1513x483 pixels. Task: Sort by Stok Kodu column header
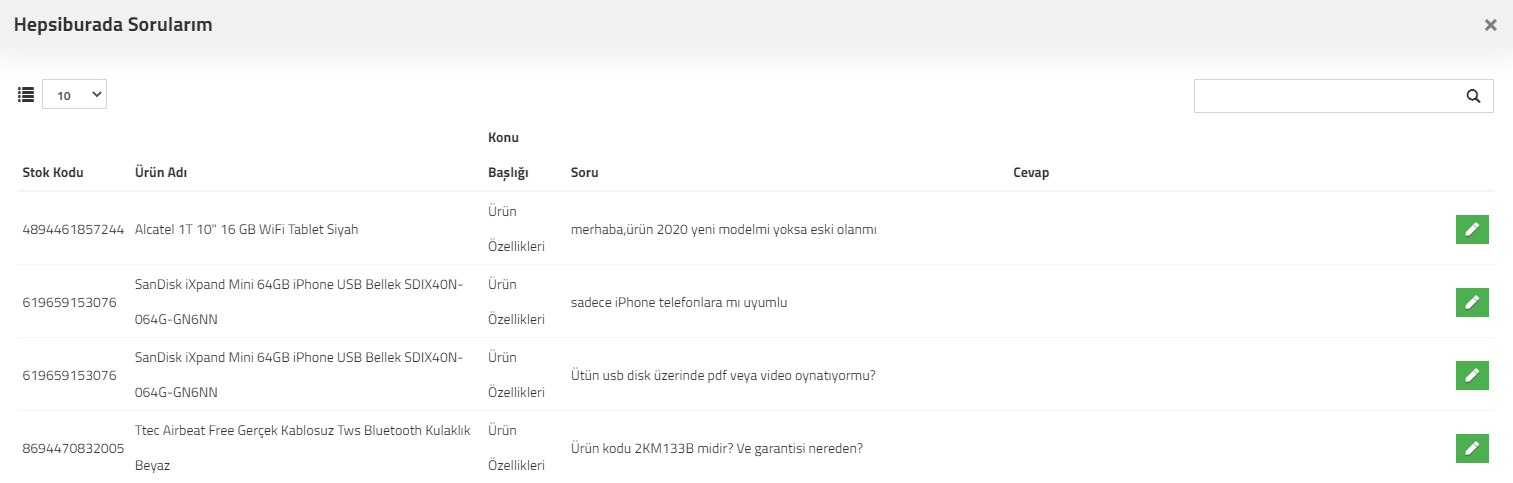pos(53,173)
